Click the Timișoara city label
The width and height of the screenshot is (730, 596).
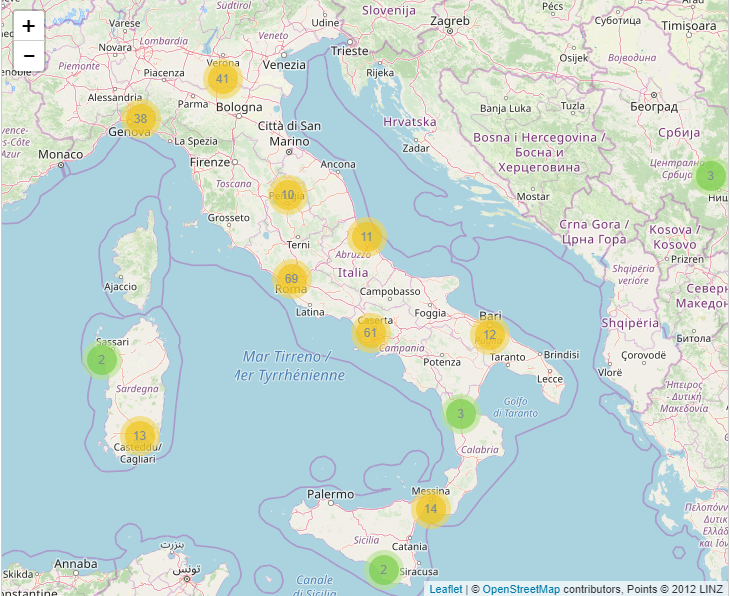coord(689,26)
